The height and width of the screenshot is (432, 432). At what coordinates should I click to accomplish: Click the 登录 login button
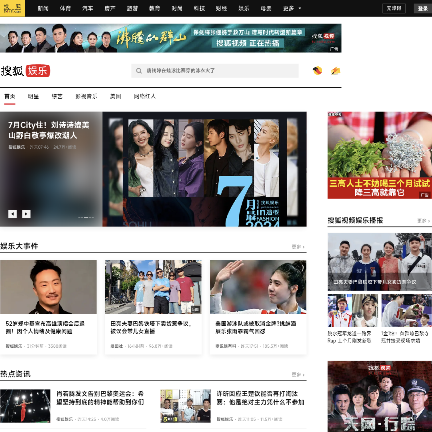coord(423,8)
